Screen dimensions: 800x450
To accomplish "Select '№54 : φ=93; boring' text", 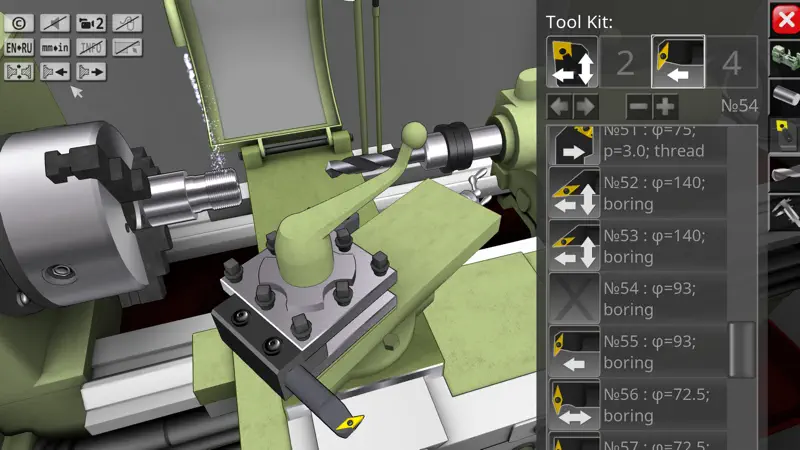I will tap(649, 299).
